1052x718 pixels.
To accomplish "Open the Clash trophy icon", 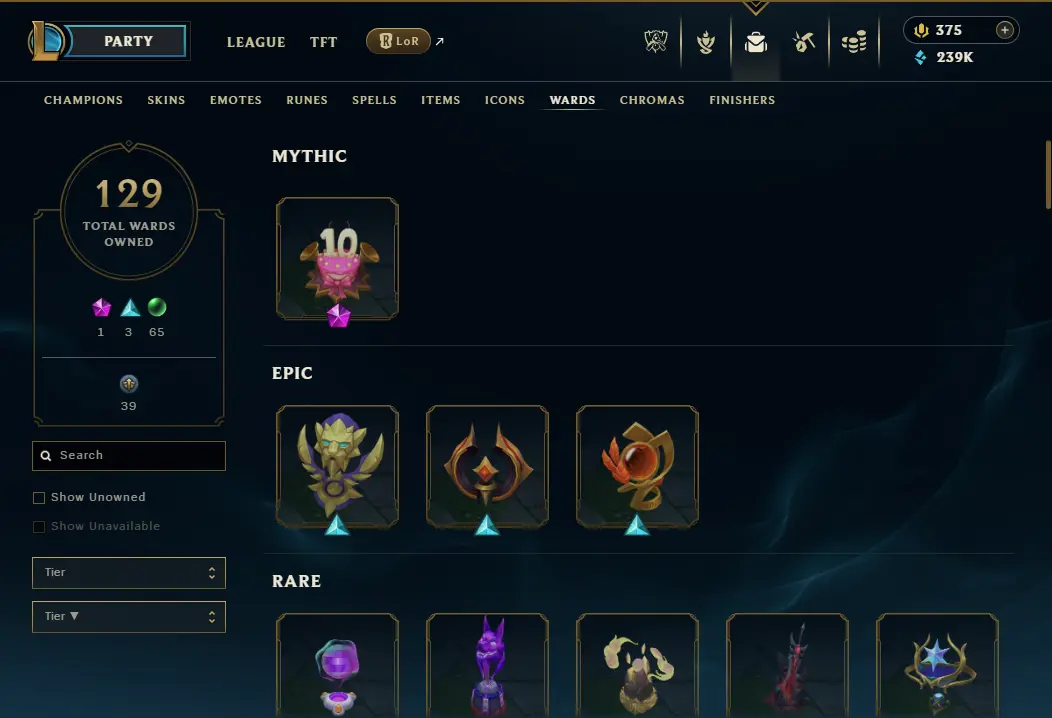I will [655, 42].
